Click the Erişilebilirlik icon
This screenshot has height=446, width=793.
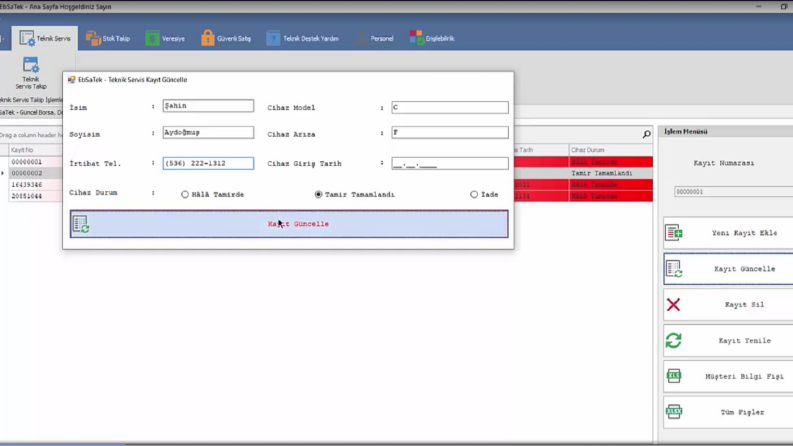click(416, 37)
